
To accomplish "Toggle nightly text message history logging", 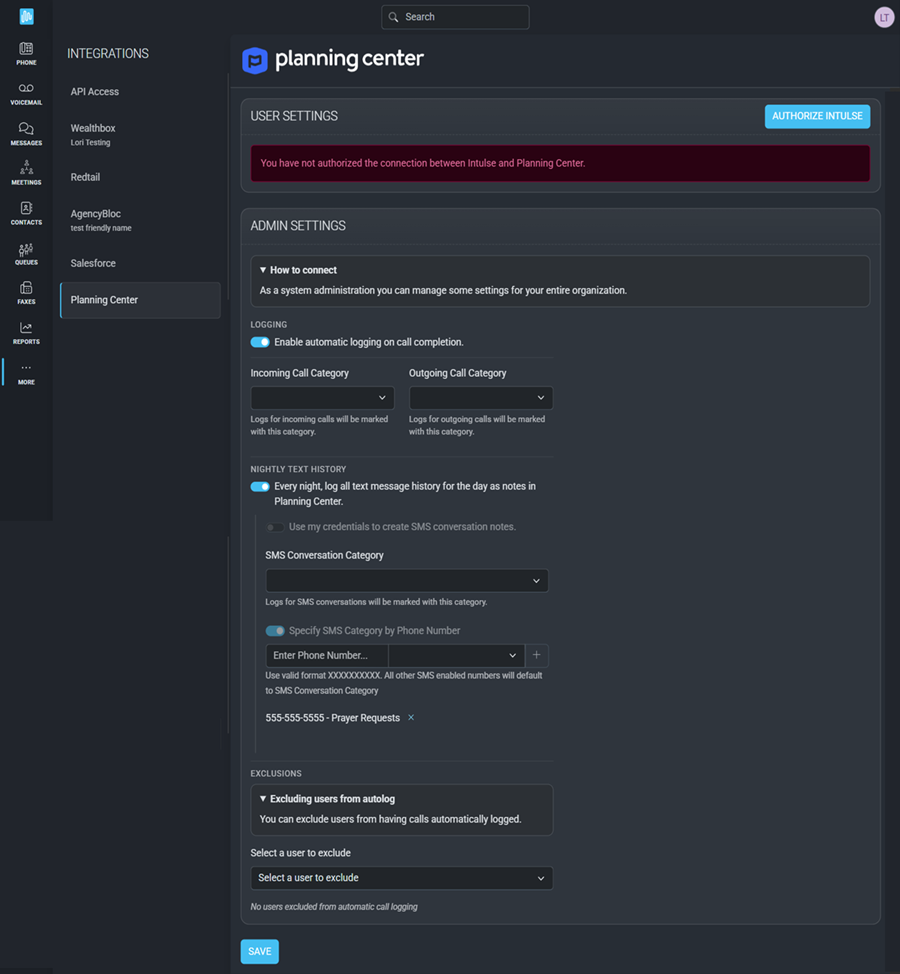I will pos(260,487).
